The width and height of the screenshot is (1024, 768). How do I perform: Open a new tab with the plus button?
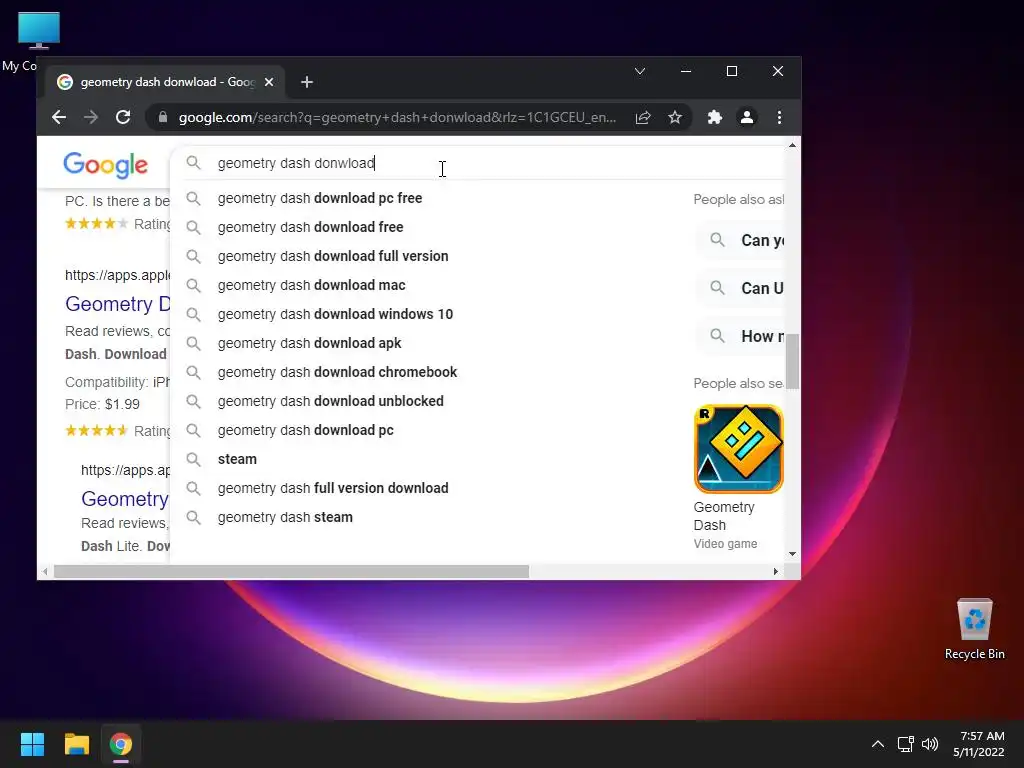point(307,82)
